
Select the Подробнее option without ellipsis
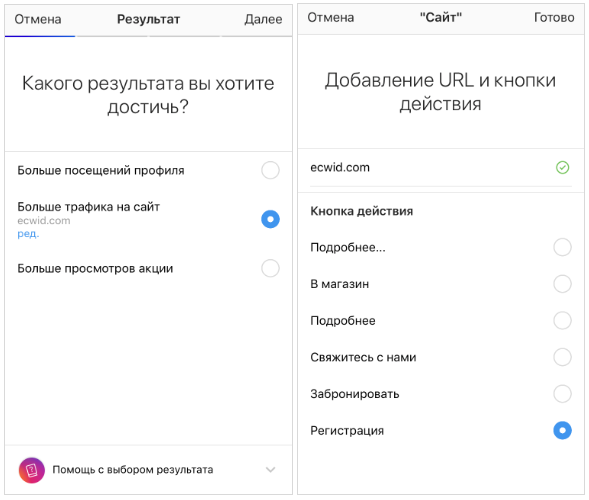click(x=562, y=320)
